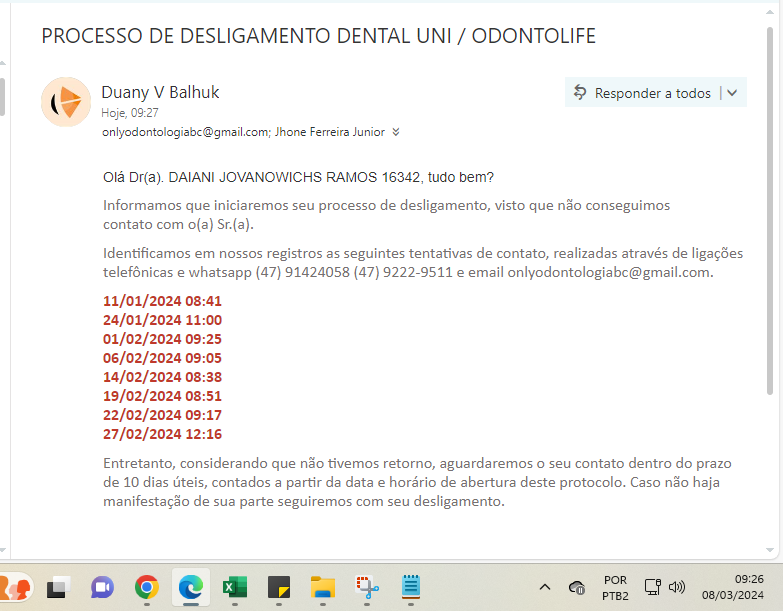Switch to Microsoft Edge in the taskbar

pos(191,587)
